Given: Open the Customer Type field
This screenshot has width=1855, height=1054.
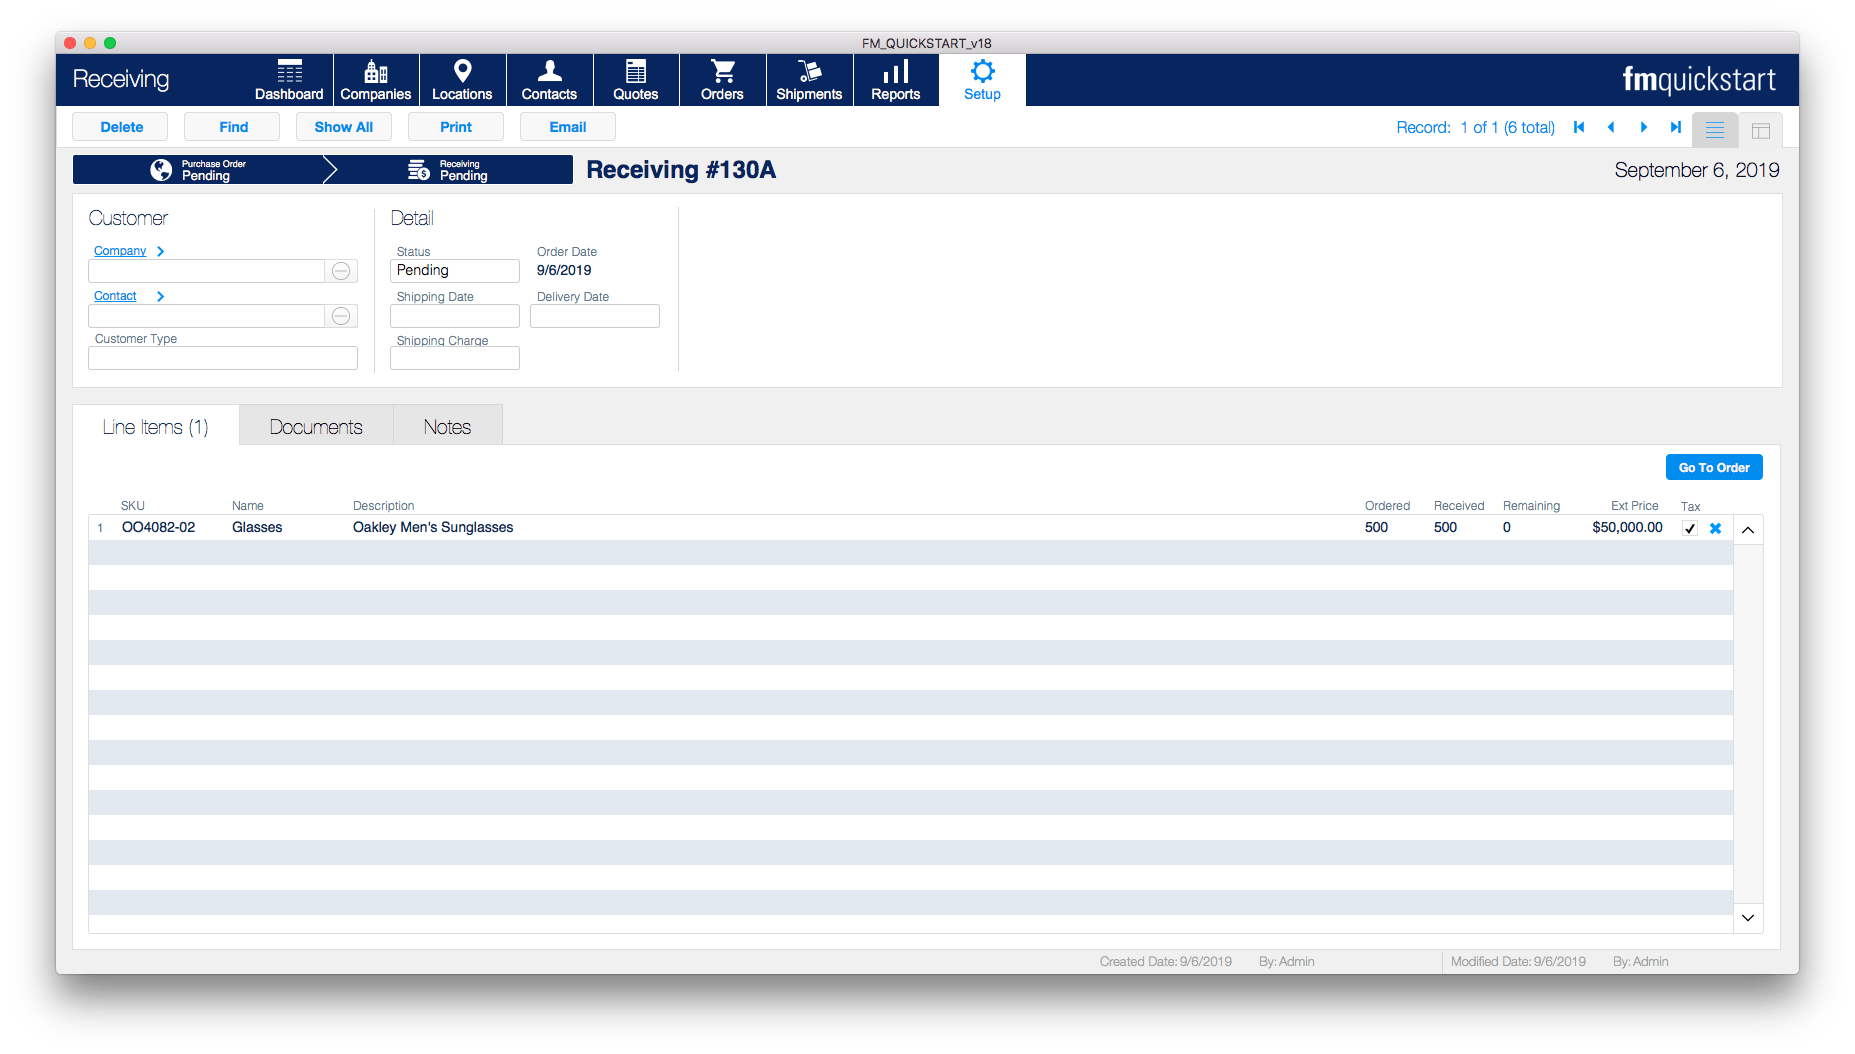Looking at the screenshot, I should (x=223, y=358).
